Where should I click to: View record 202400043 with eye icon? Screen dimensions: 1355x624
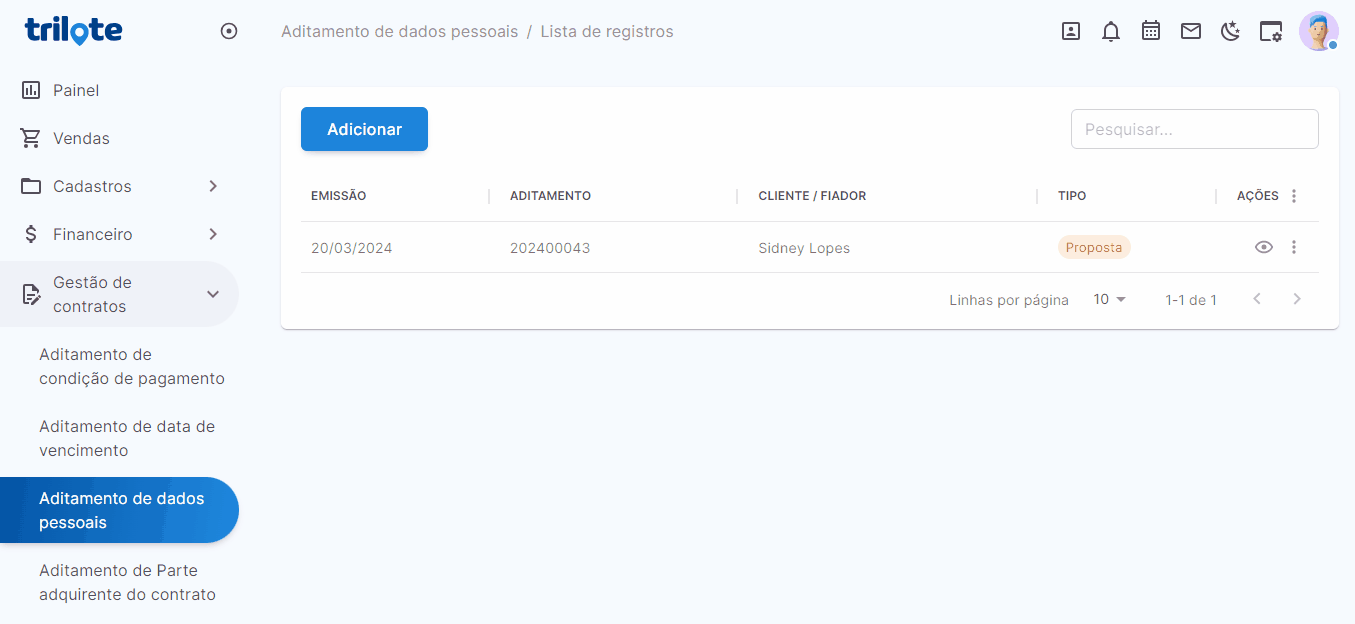1264,247
